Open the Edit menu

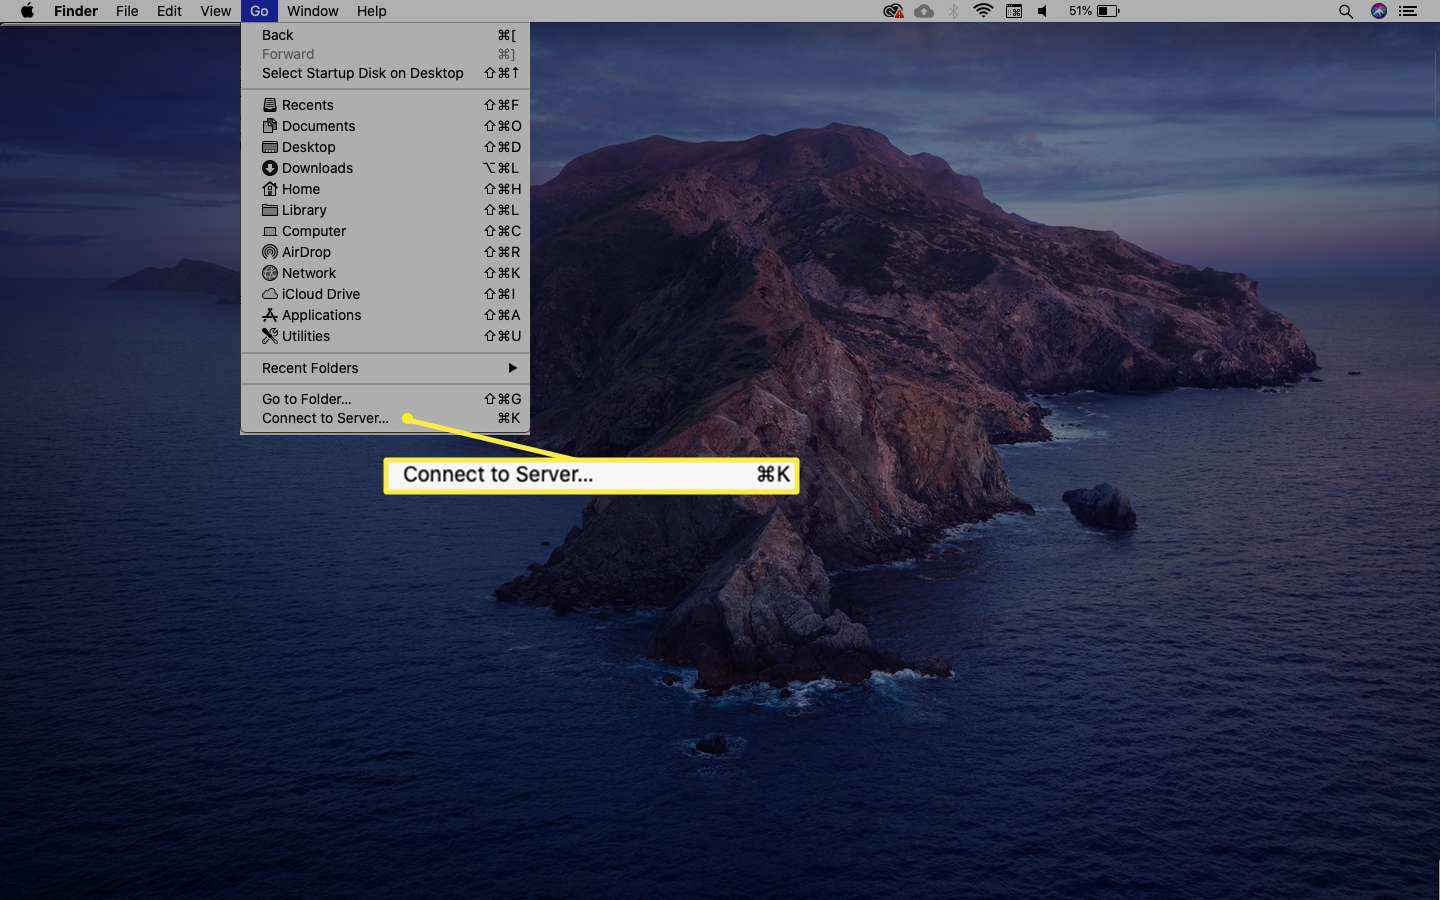pyautogui.click(x=169, y=11)
